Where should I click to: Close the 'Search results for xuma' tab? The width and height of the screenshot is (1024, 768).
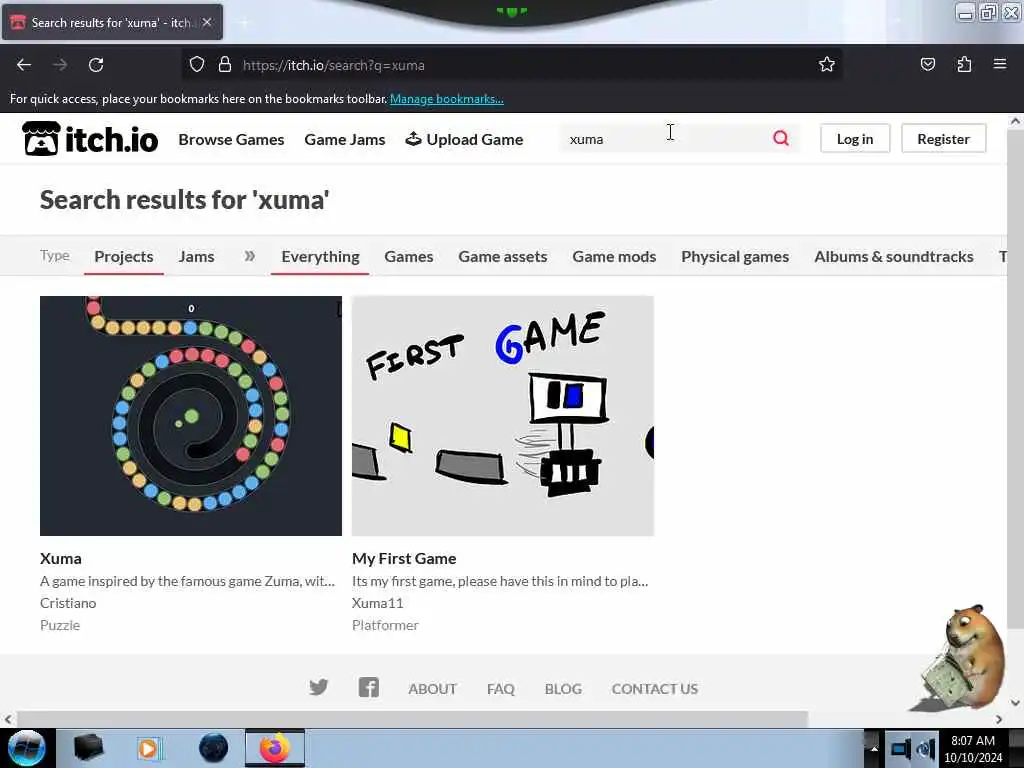pos(207,22)
